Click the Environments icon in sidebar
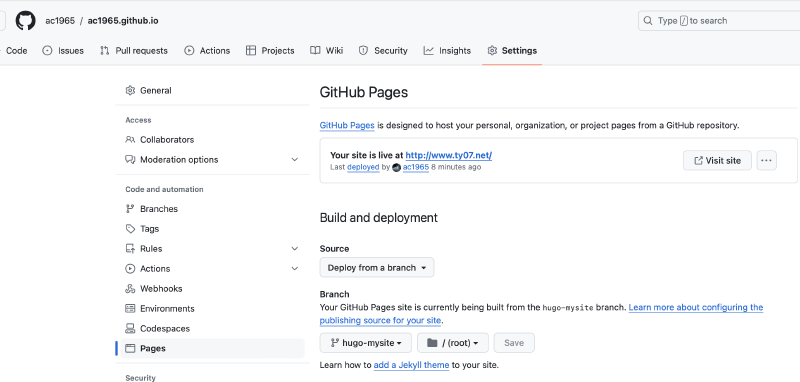The height and width of the screenshot is (382, 800). [x=130, y=309]
